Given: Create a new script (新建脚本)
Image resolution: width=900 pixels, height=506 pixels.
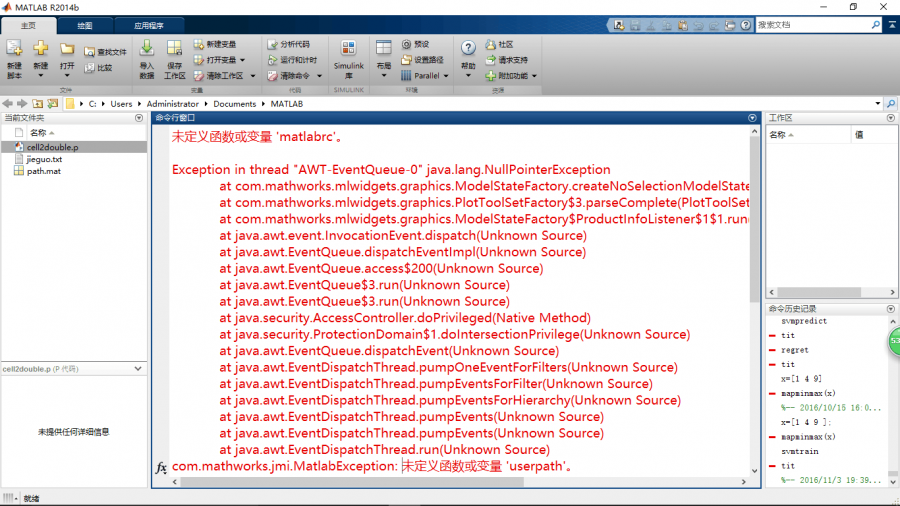Looking at the screenshot, I should pyautogui.click(x=14, y=59).
